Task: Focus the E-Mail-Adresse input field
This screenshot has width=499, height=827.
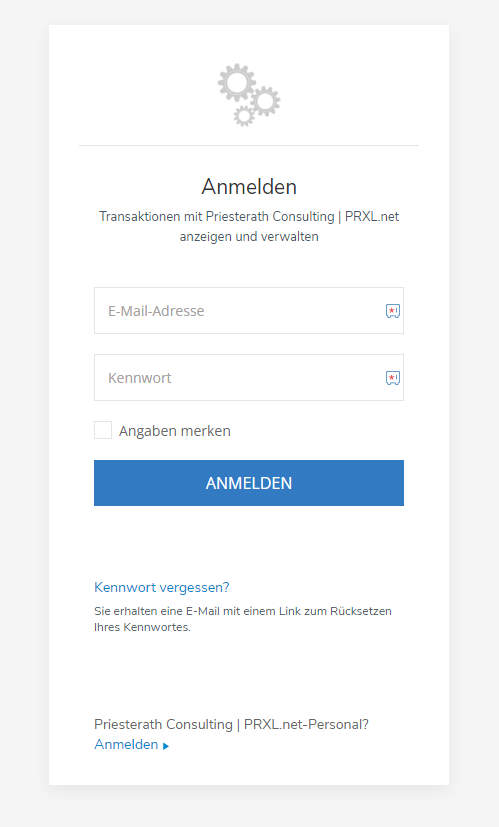Action: pos(249,311)
